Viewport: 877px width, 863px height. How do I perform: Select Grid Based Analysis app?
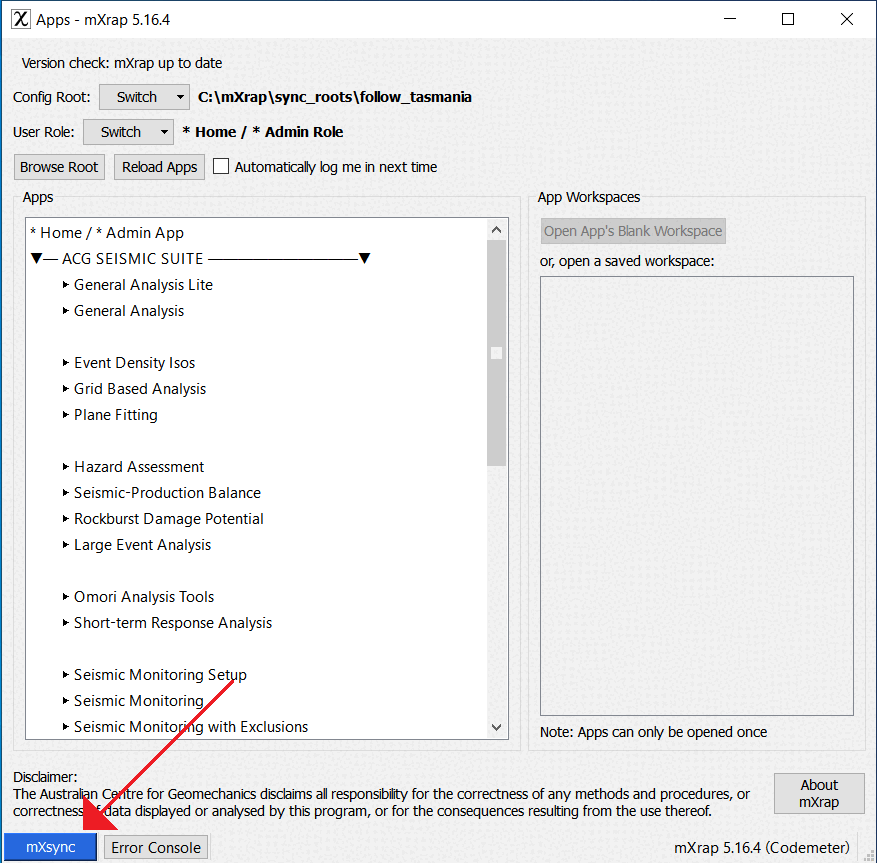(140, 389)
